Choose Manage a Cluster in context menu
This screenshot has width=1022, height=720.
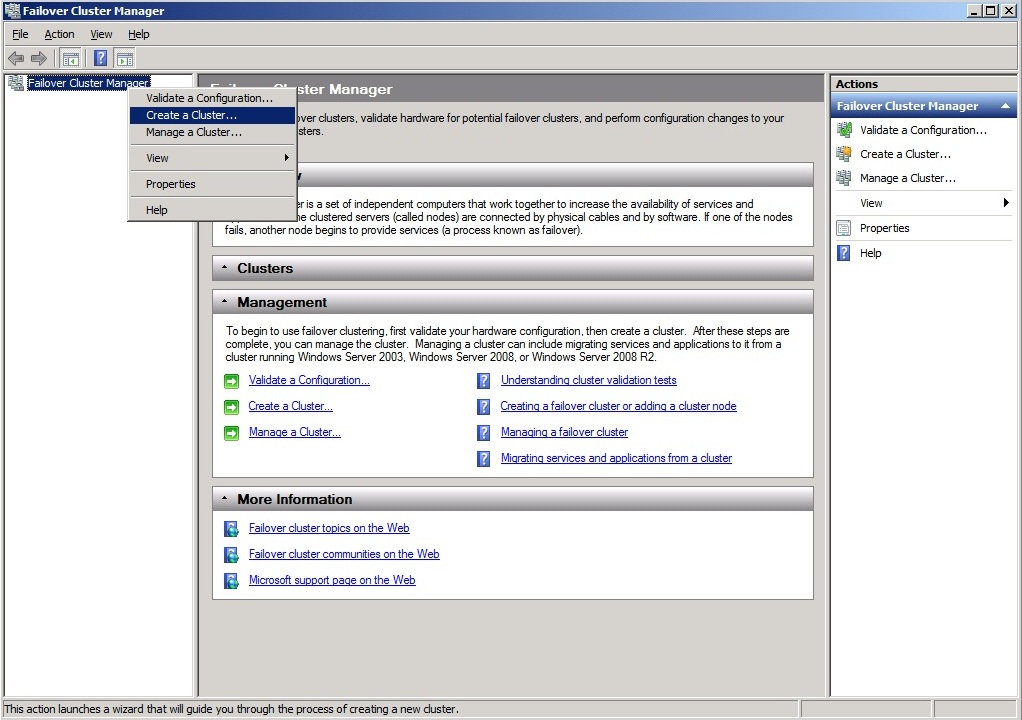[212, 132]
